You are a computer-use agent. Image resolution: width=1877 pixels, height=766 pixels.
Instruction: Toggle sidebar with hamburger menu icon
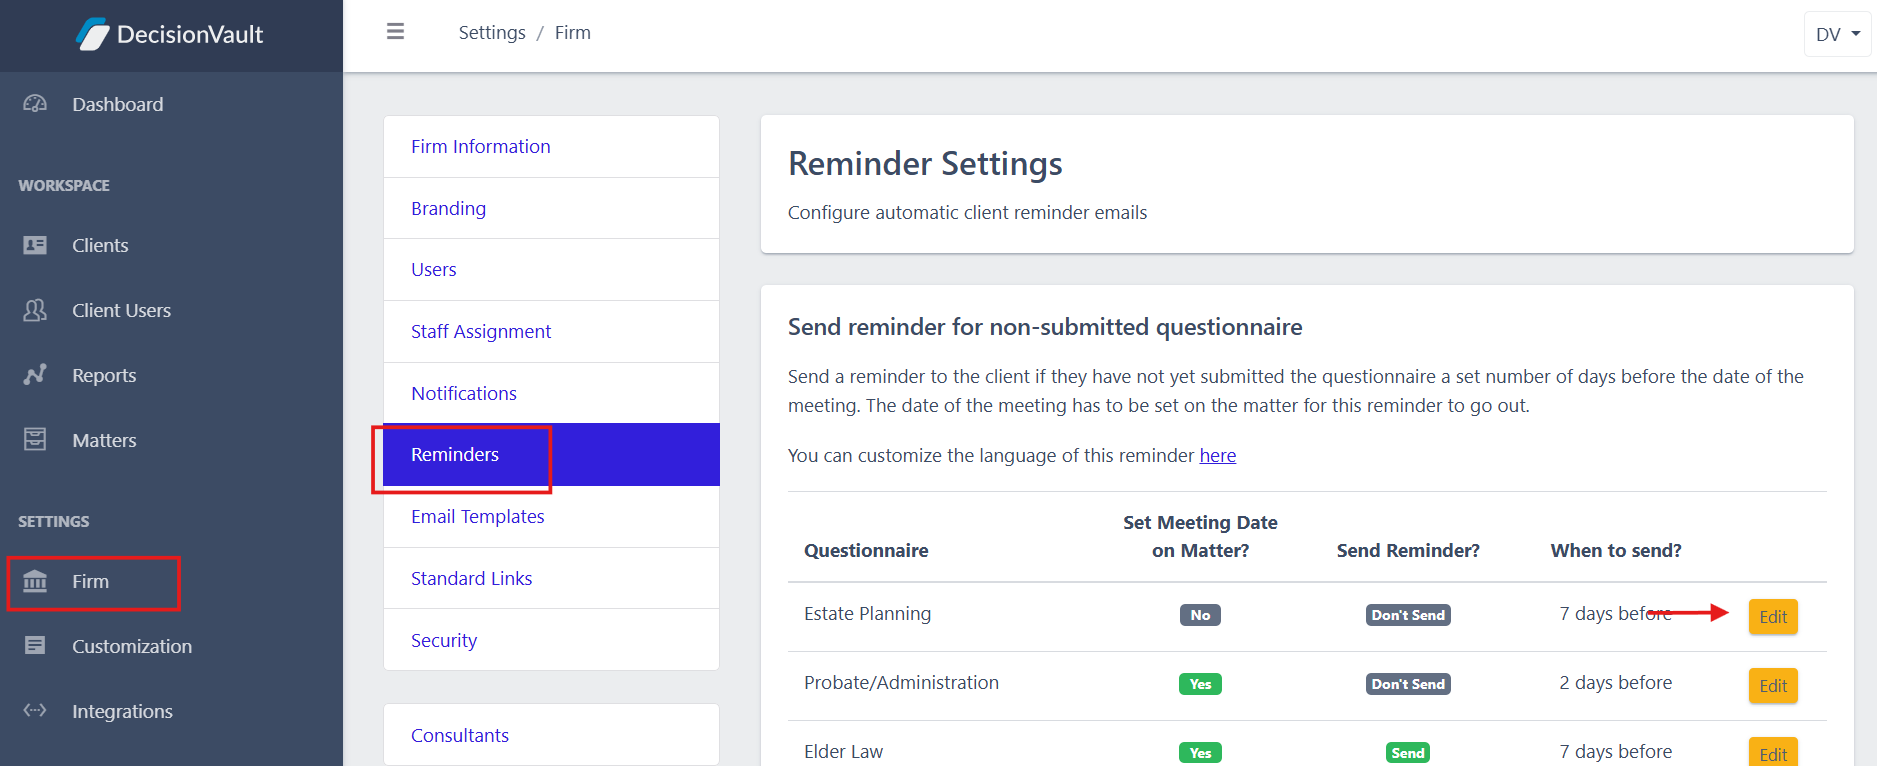click(396, 32)
